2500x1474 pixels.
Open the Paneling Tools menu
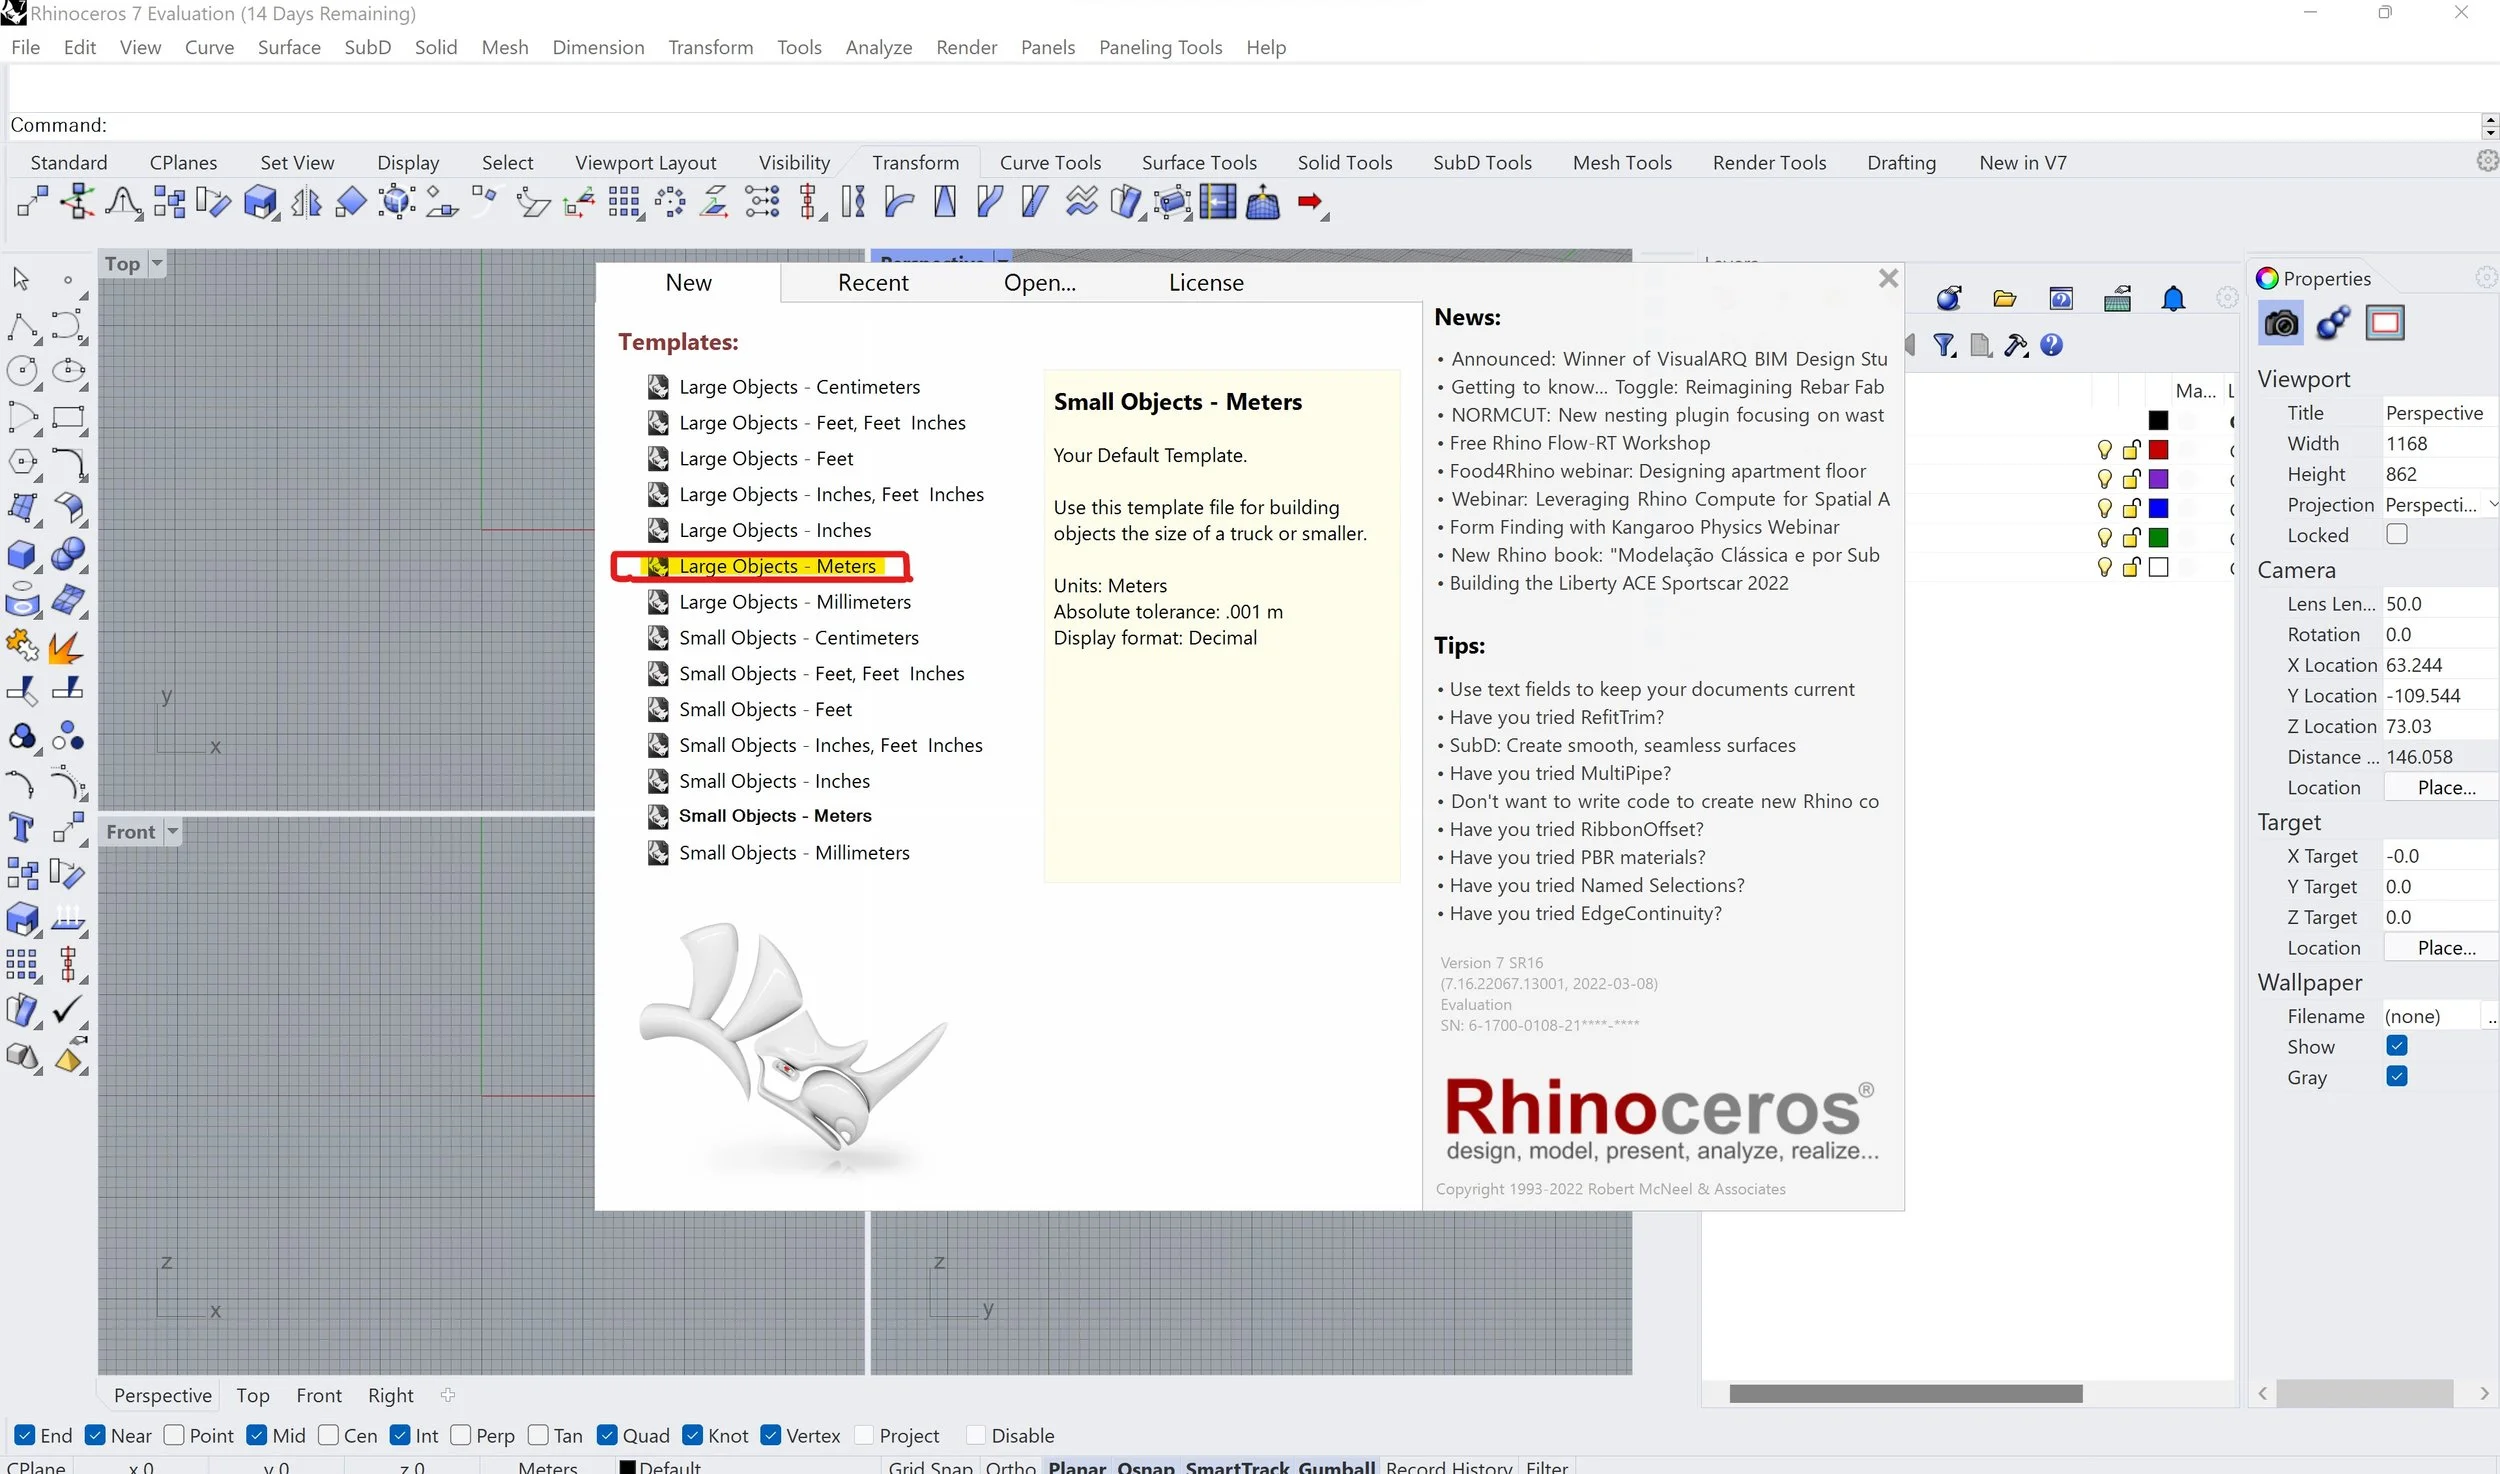[1160, 47]
